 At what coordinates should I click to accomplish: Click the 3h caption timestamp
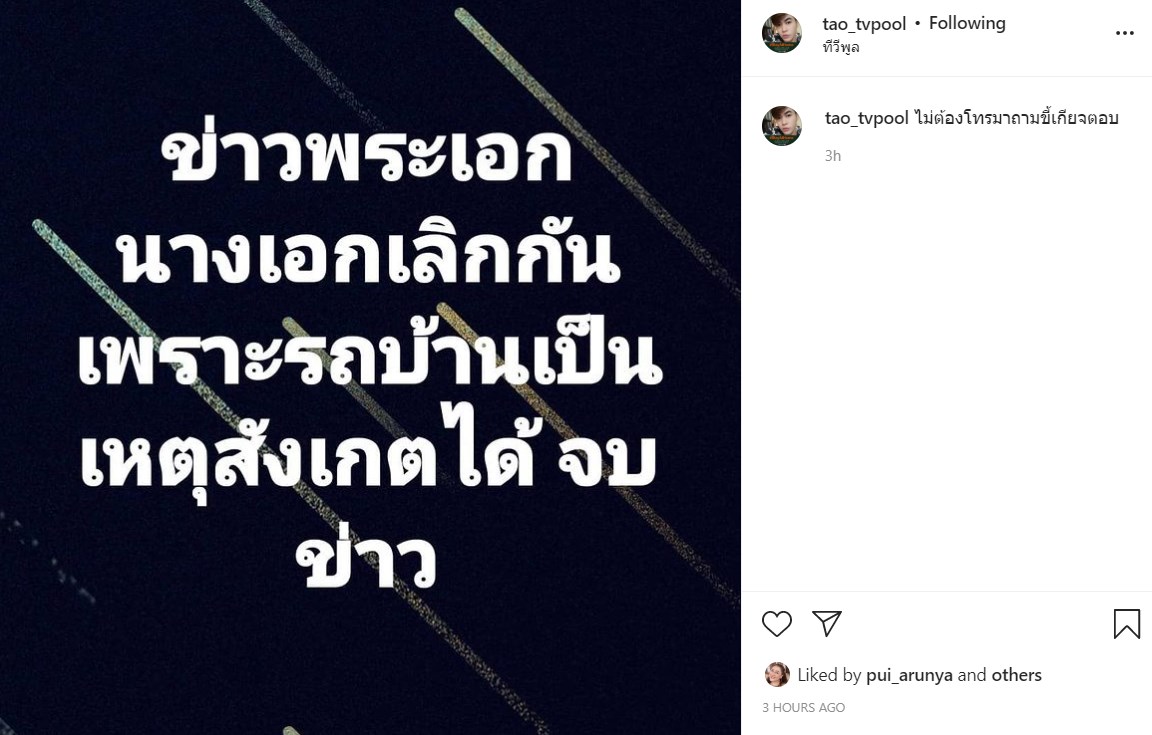point(832,156)
